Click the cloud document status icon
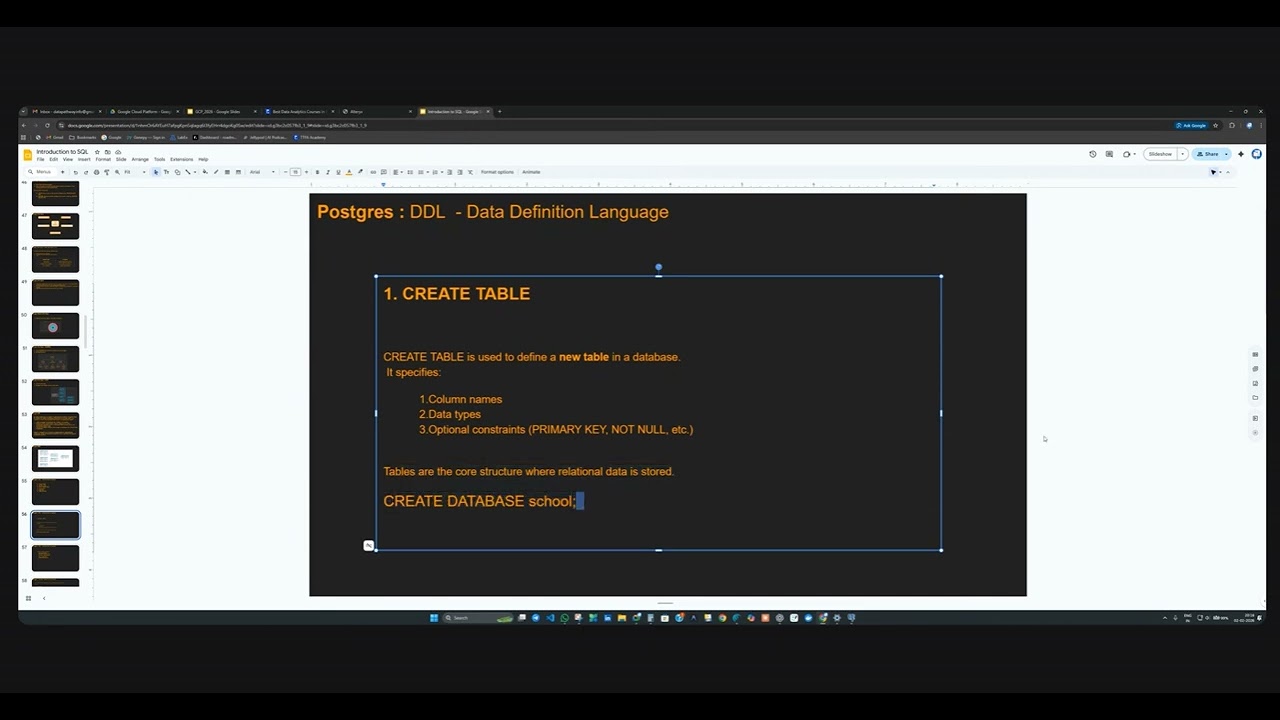The height and width of the screenshot is (720, 1280). [118, 152]
